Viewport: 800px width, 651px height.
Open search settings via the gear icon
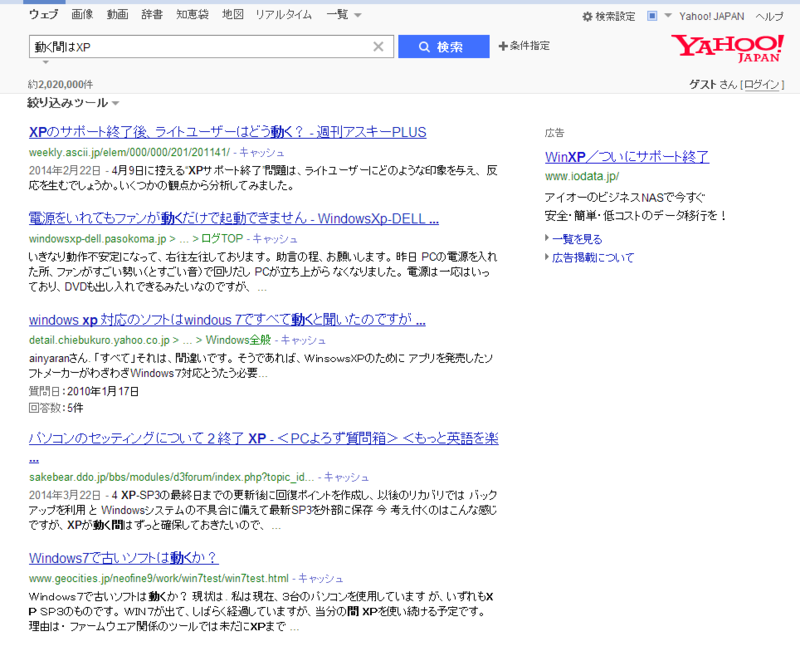coord(586,15)
